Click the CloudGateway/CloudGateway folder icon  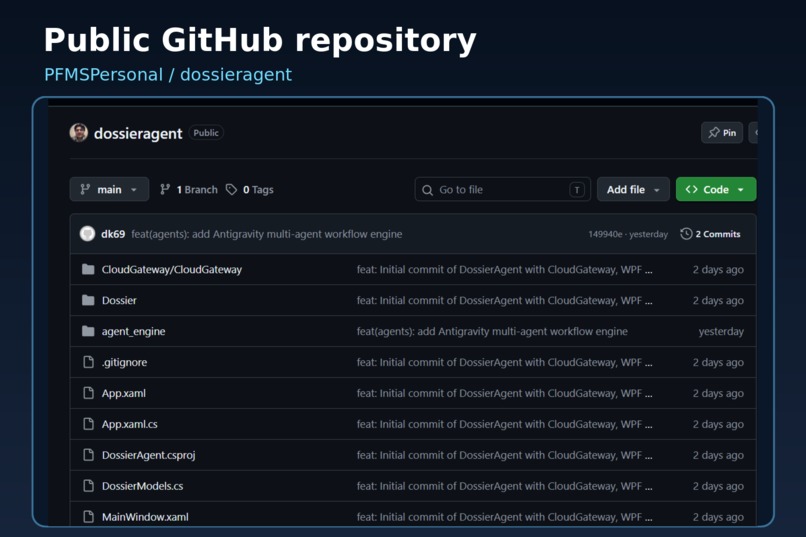click(x=88, y=269)
